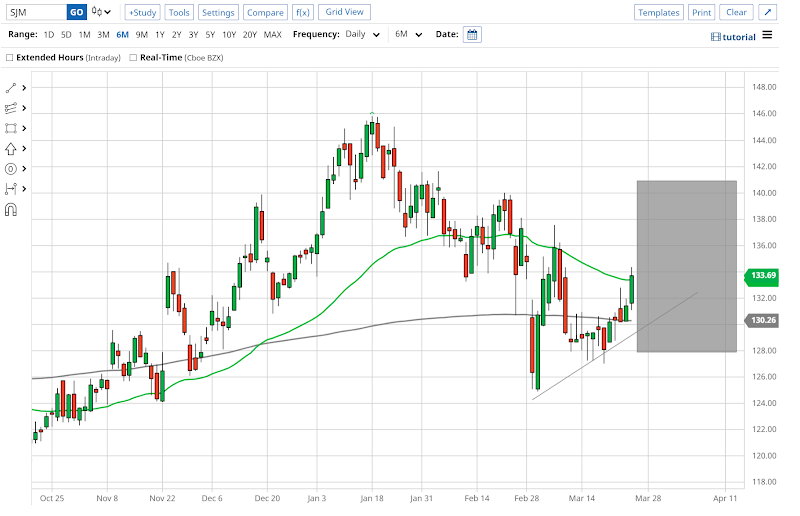The height and width of the screenshot is (516, 800).
Task: Click the SJM symbol input field
Action: (35, 13)
